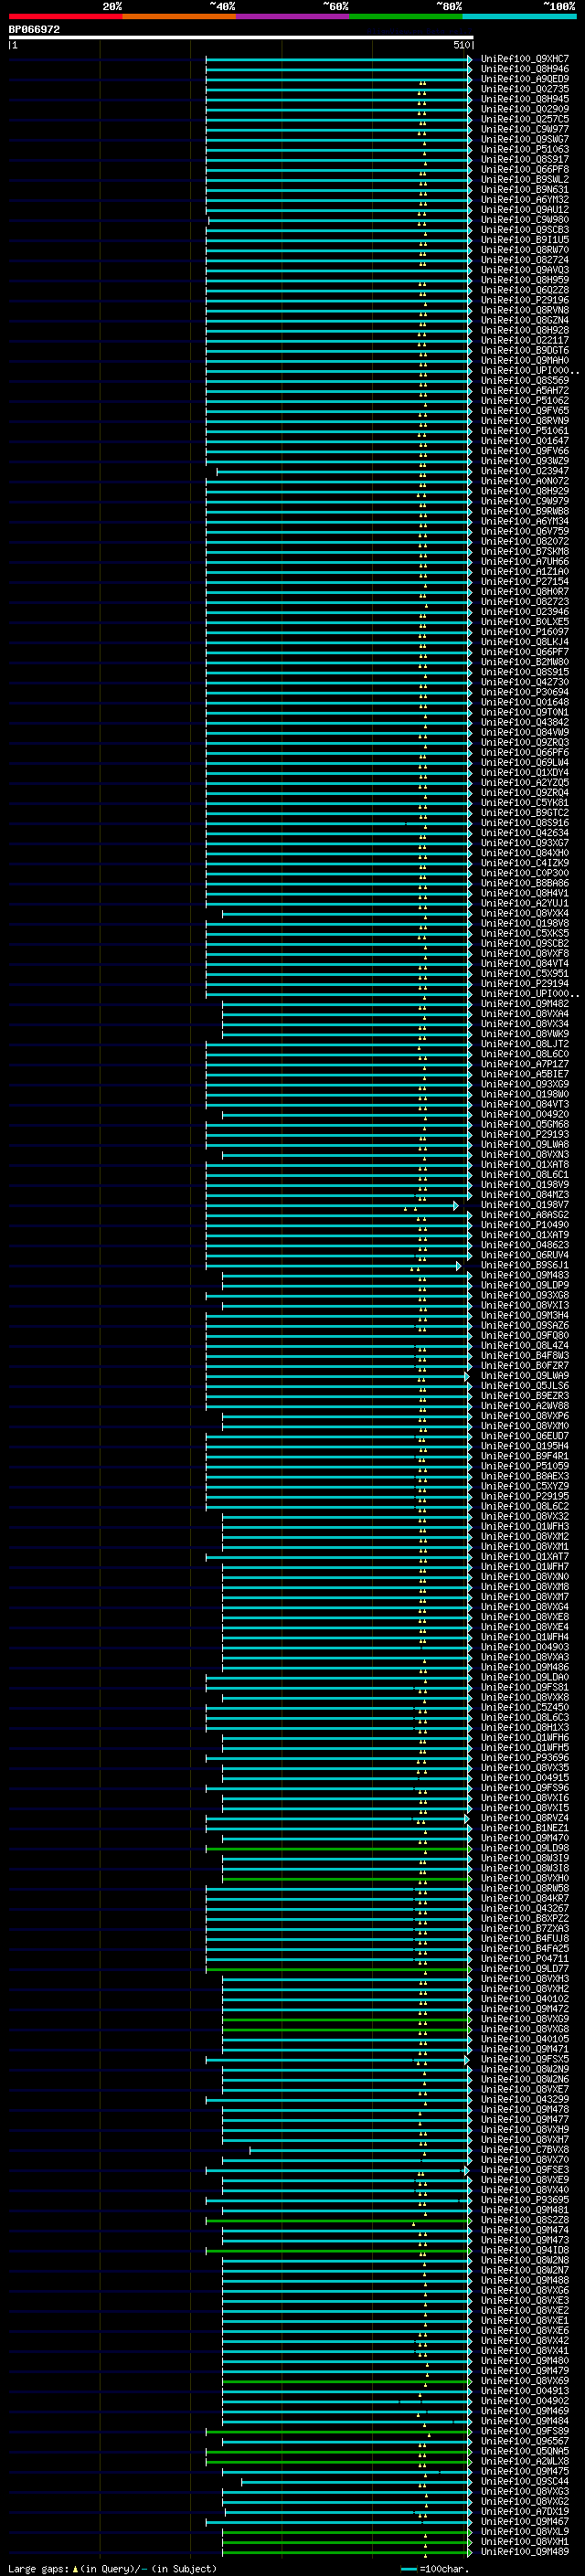Select the UniRef100_P10490 label
585x2576 pixels.
[524, 1225]
